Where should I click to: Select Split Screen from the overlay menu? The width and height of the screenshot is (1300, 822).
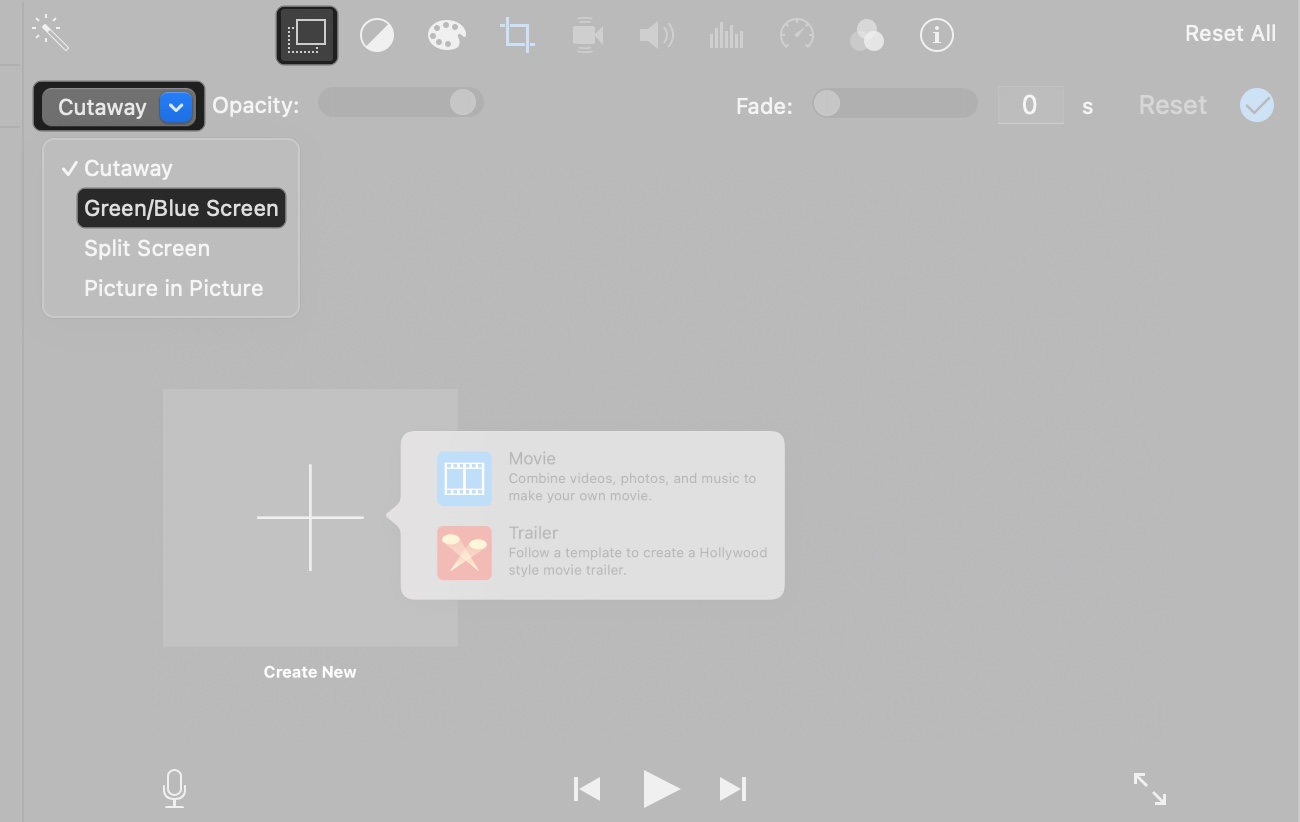[147, 248]
